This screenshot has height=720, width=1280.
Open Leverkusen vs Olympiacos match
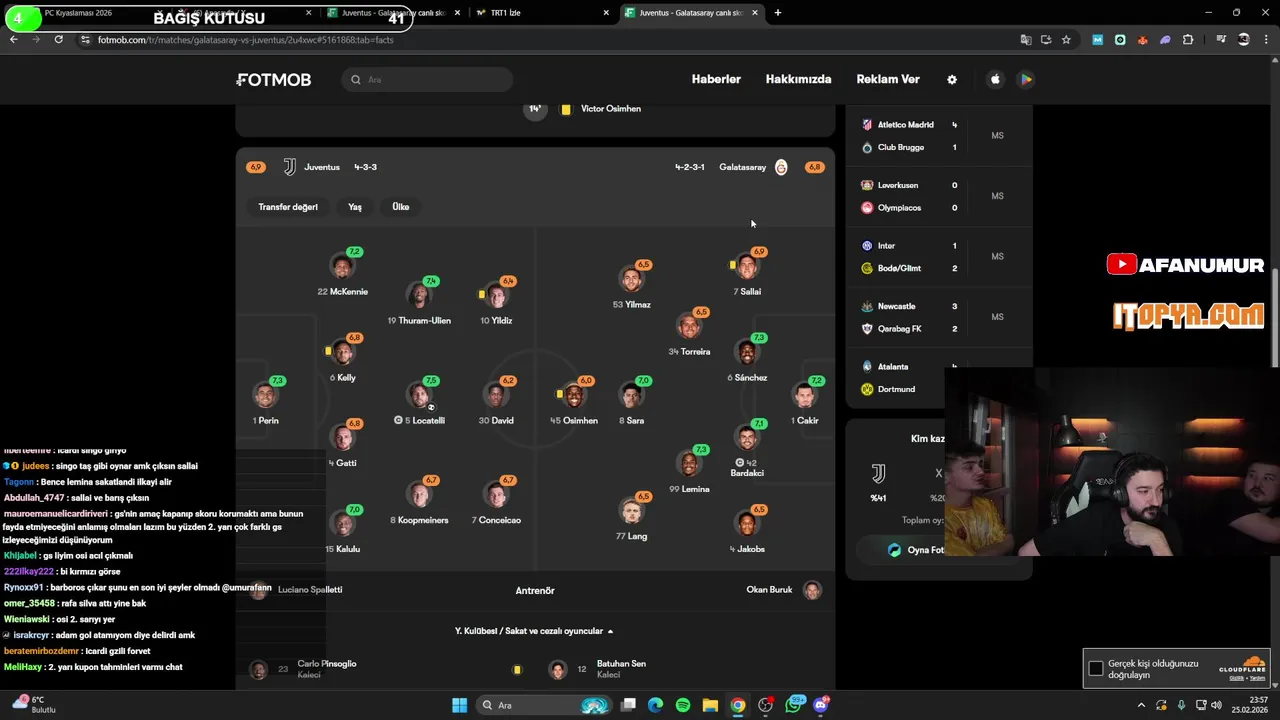pyautogui.click(x=938, y=196)
